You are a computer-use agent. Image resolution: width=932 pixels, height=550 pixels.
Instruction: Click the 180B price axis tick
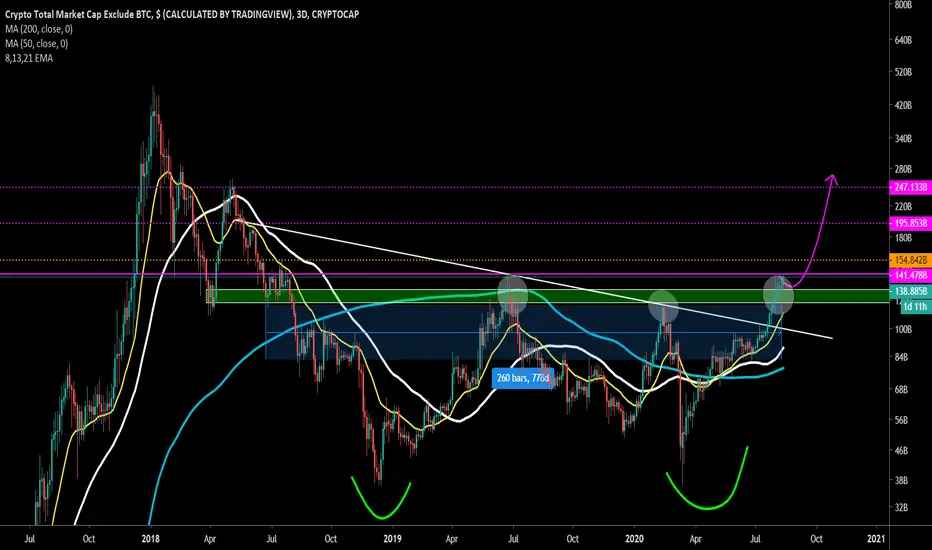(902, 238)
